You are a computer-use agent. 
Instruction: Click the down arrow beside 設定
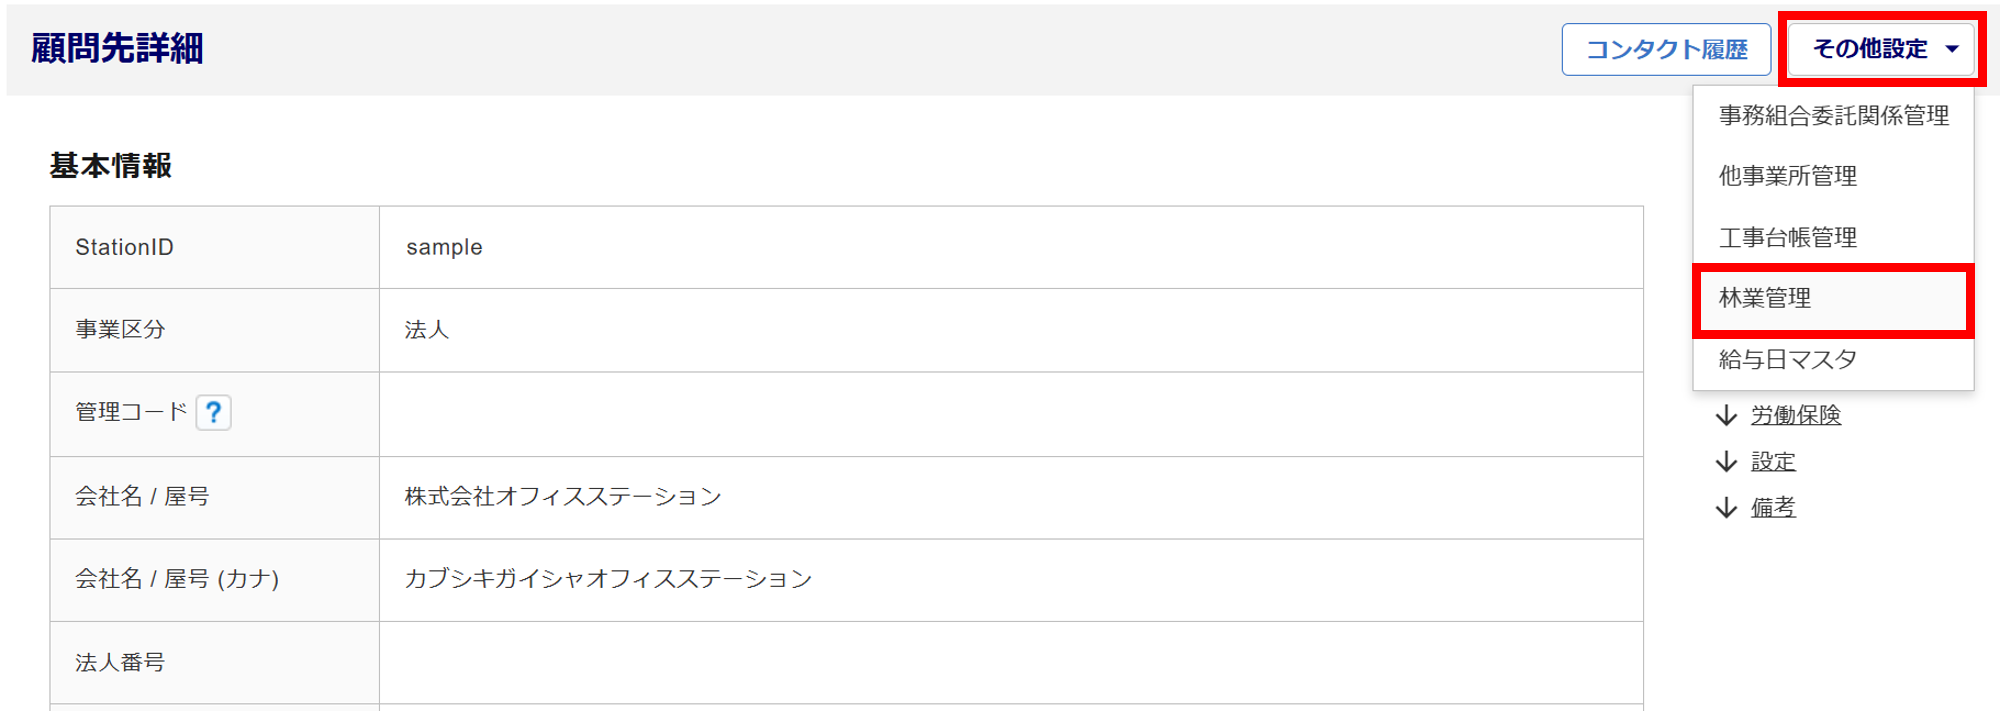click(1726, 462)
